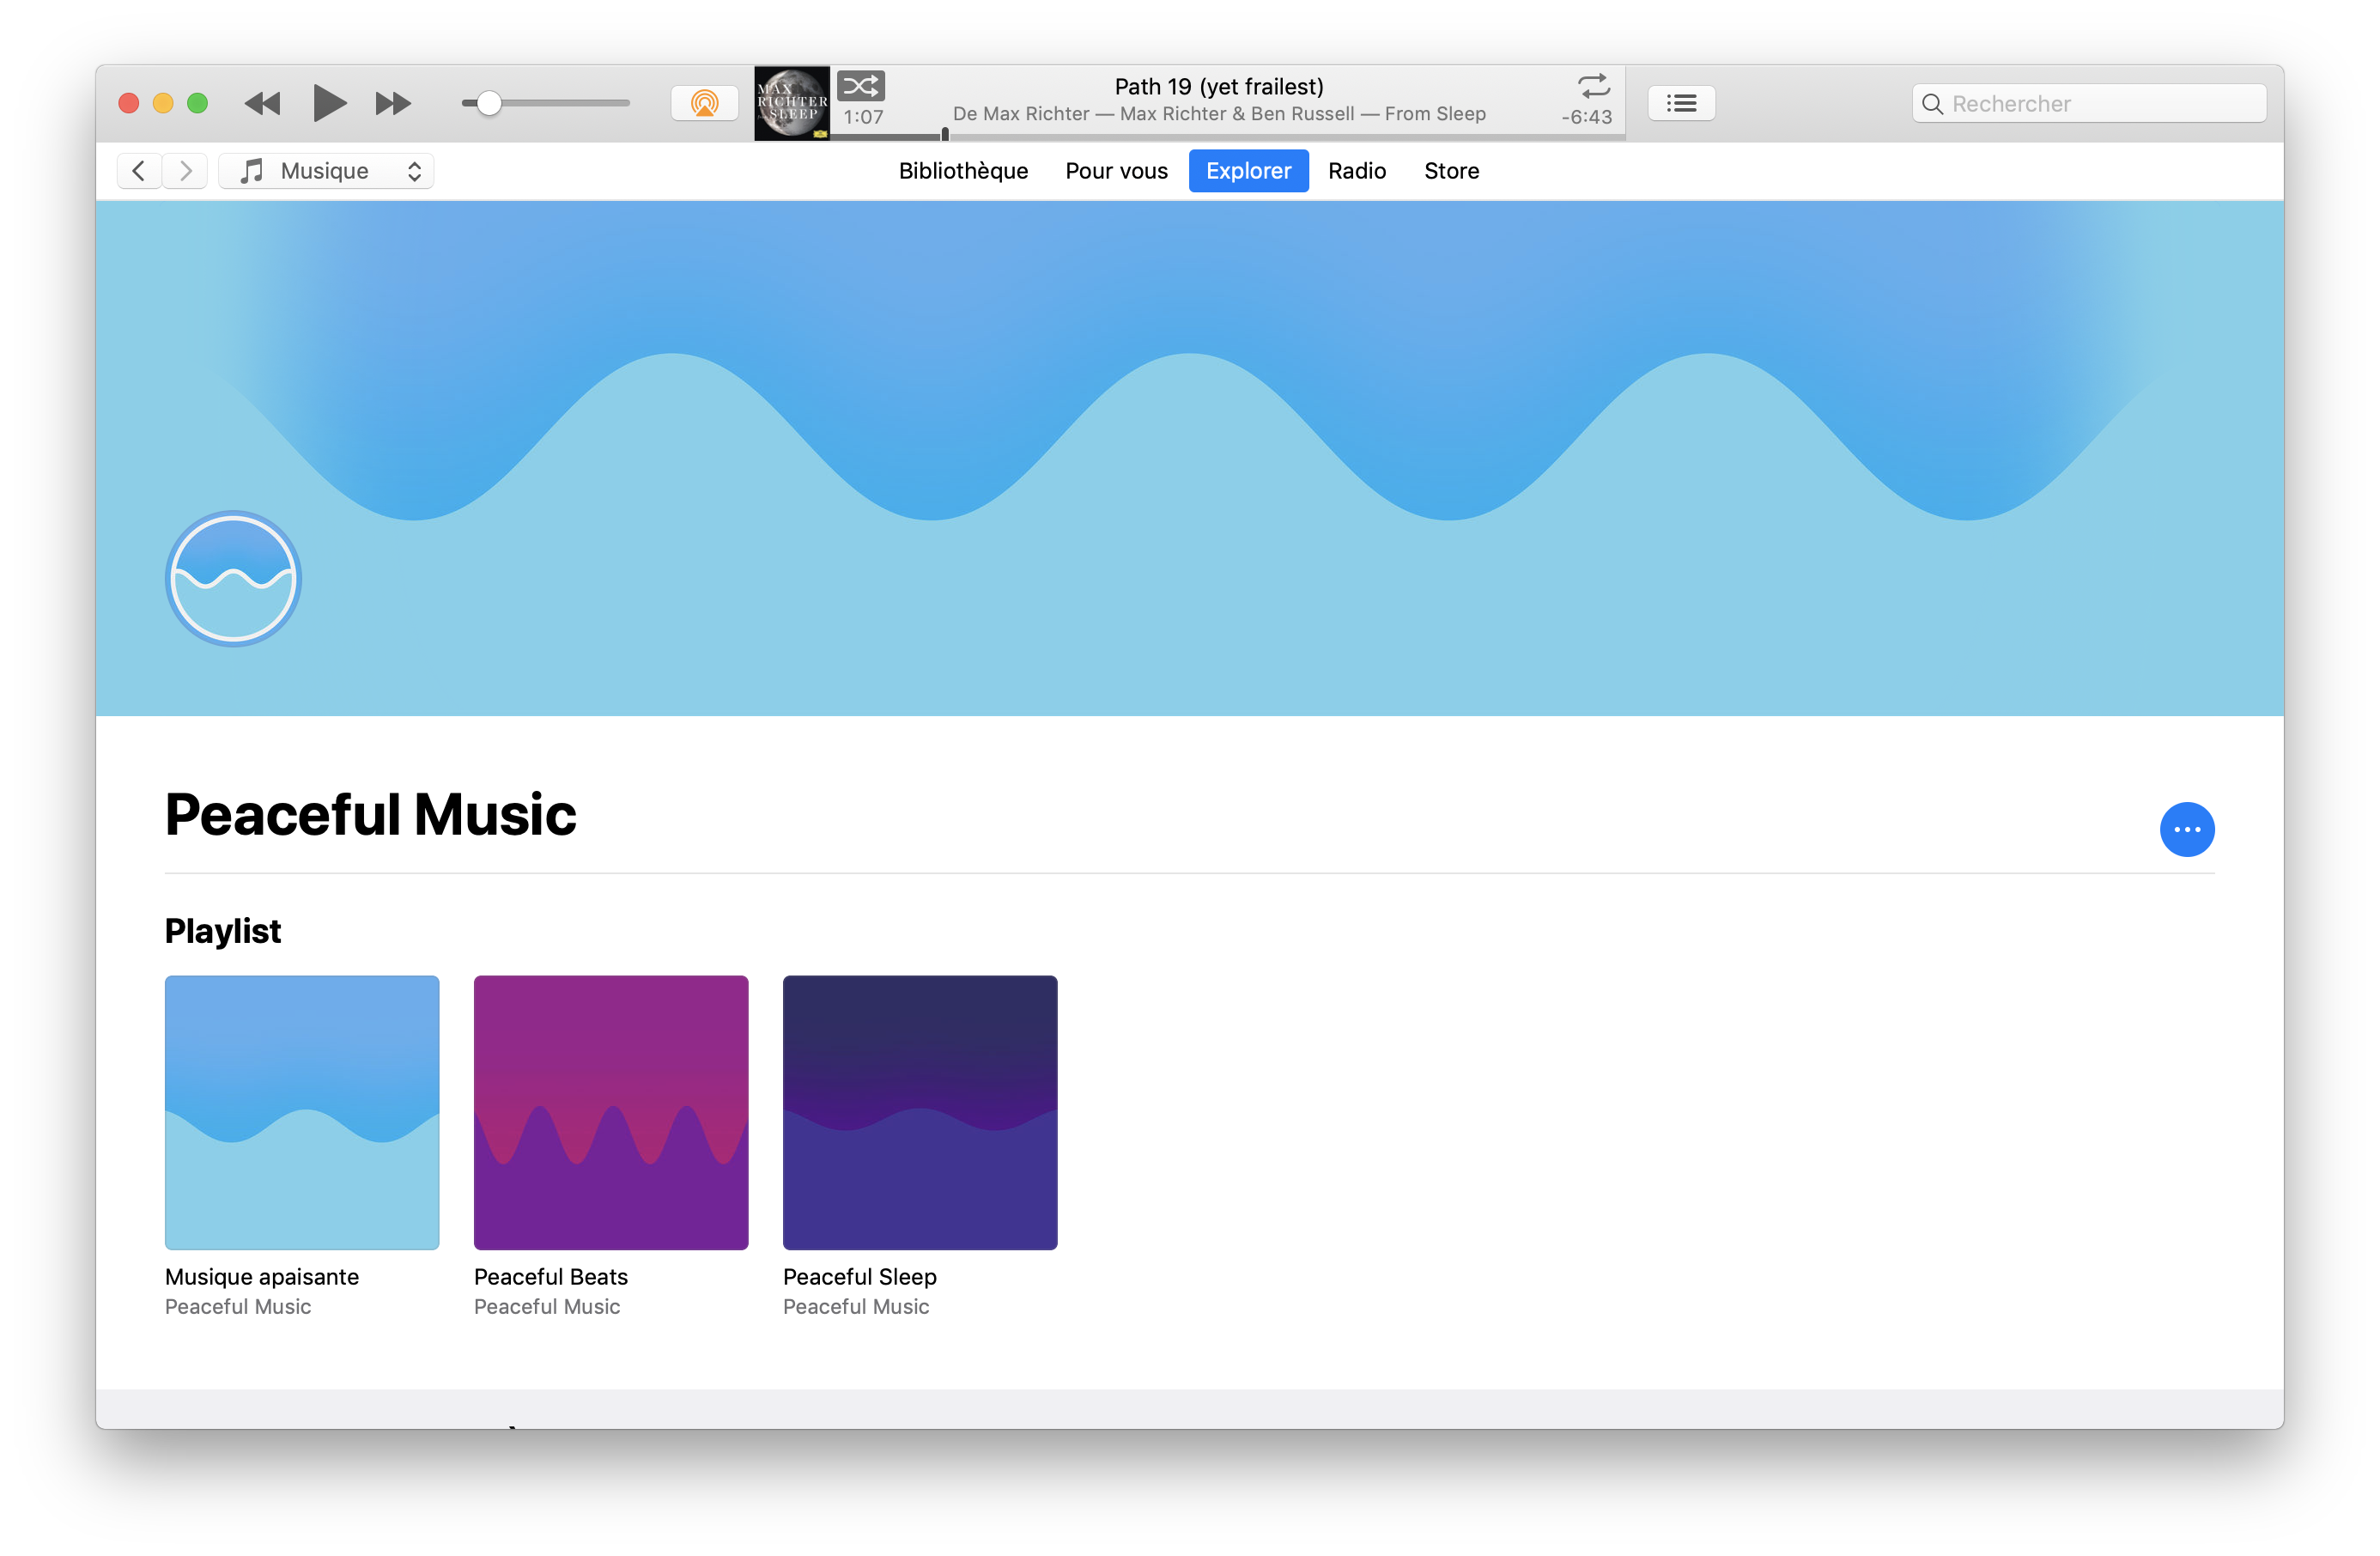Click the search field Rechercher
Image resolution: width=2380 pixels, height=1556 pixels.
pos(2088,102)
